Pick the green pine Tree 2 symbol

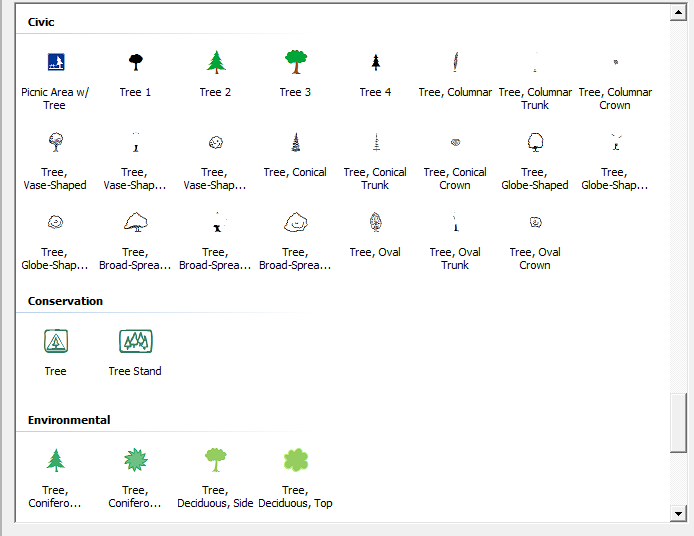216,62
